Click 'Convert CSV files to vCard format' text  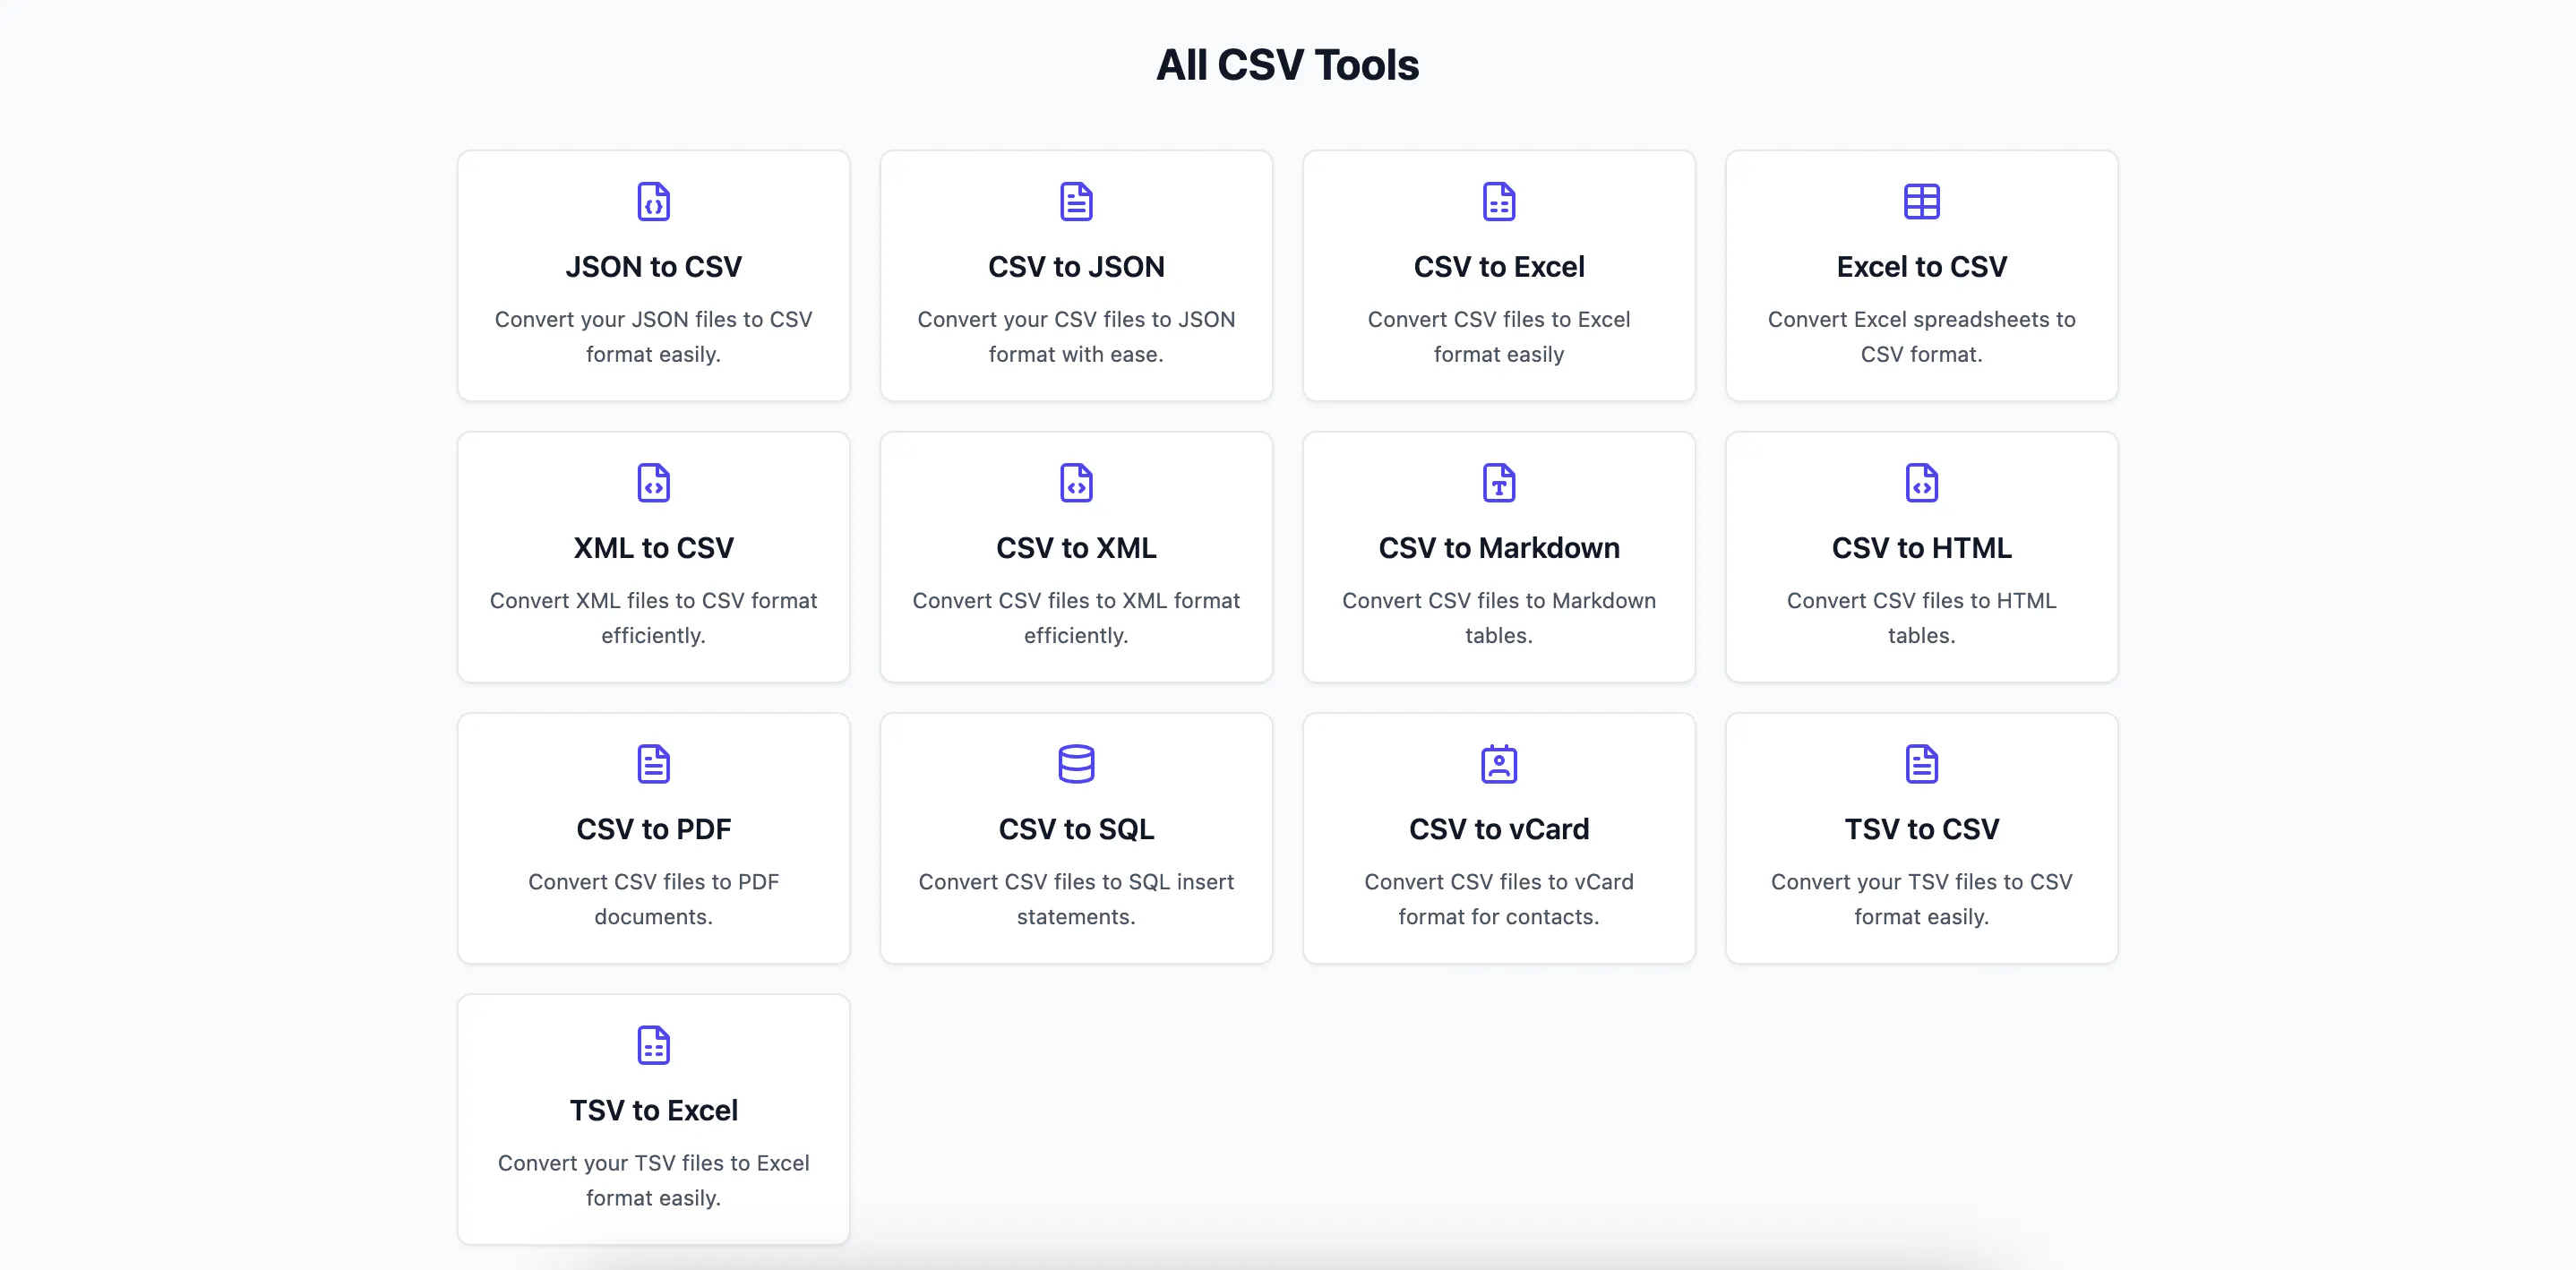click(1499, 899)
